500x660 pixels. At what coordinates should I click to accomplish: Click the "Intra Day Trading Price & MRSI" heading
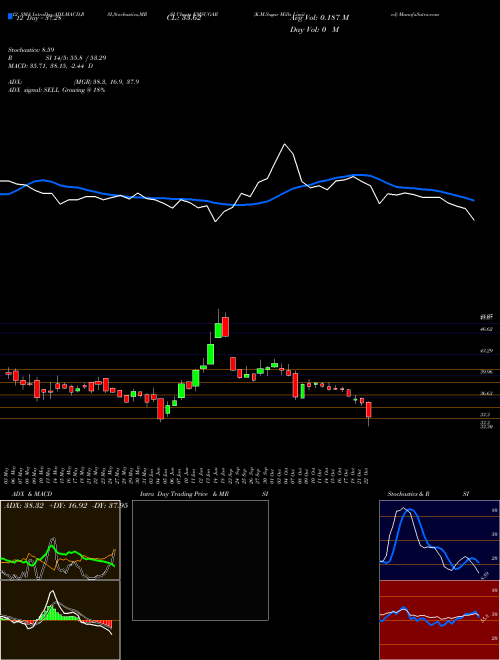click(x=204, y=494)
